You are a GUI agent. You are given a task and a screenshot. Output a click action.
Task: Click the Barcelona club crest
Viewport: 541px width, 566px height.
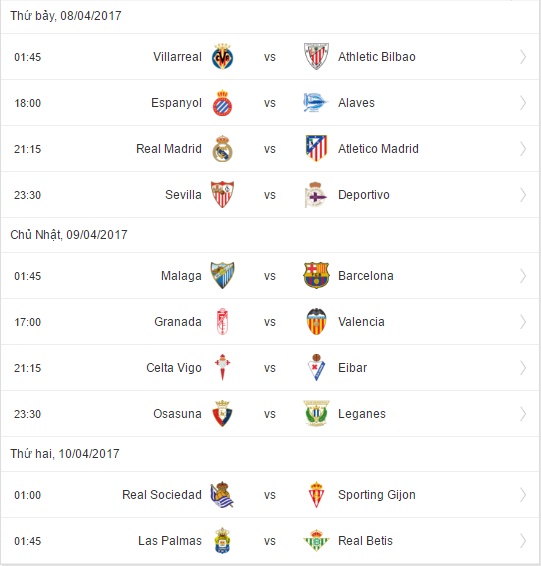pos(316,275)
